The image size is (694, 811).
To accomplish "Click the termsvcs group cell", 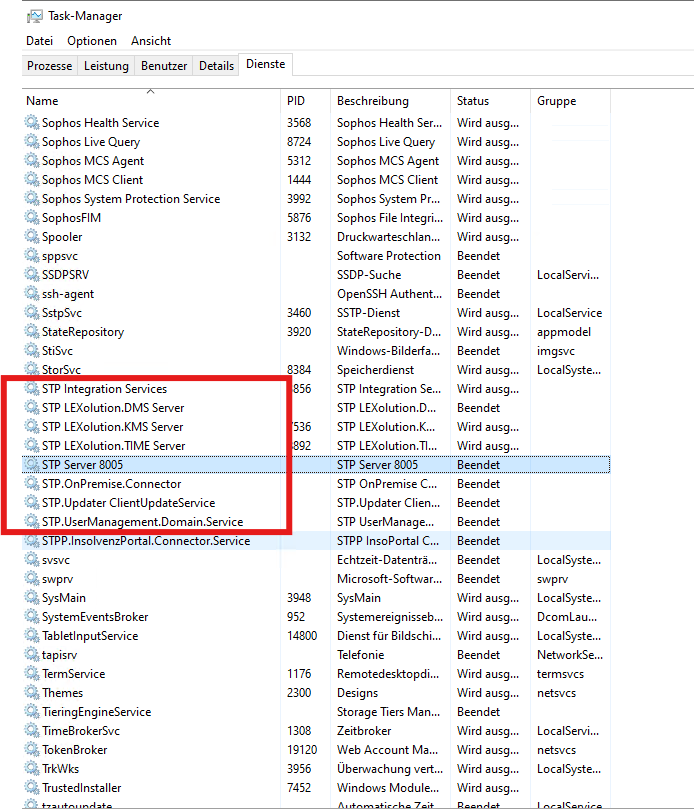I will (x=560, y=673).
